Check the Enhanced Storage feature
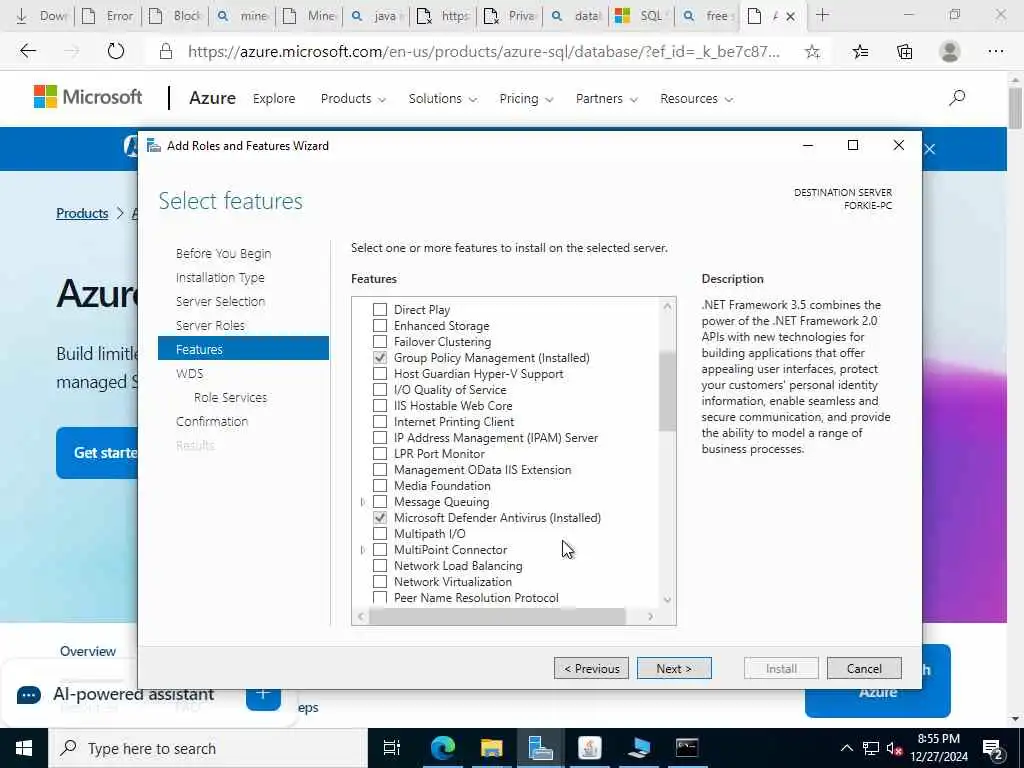Screen dimensions: 1024x768 [379, 325]
